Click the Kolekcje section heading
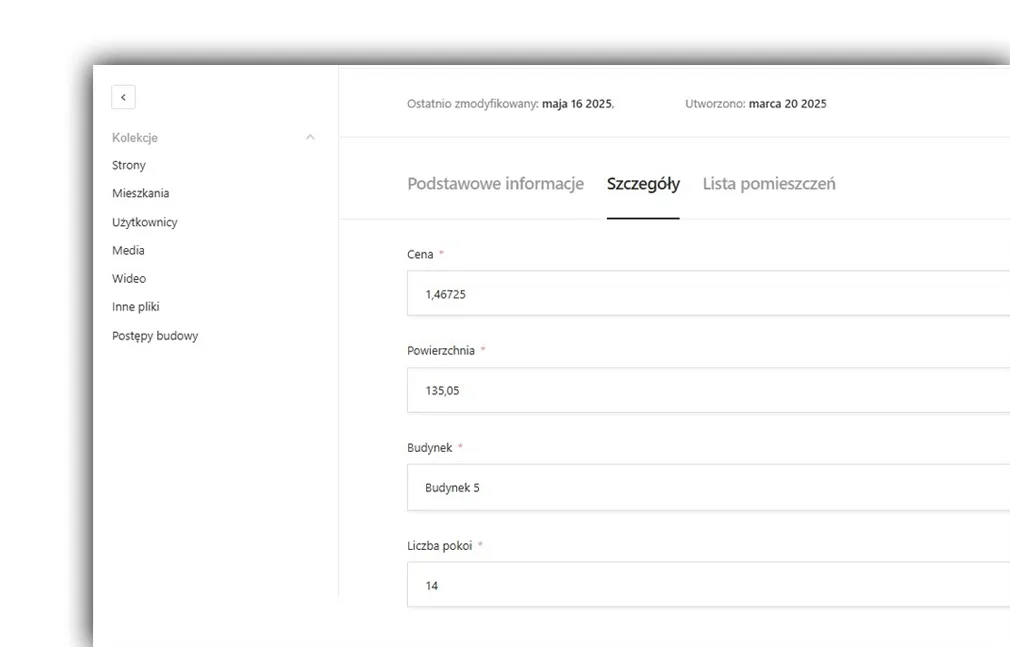 click(135, 137)
